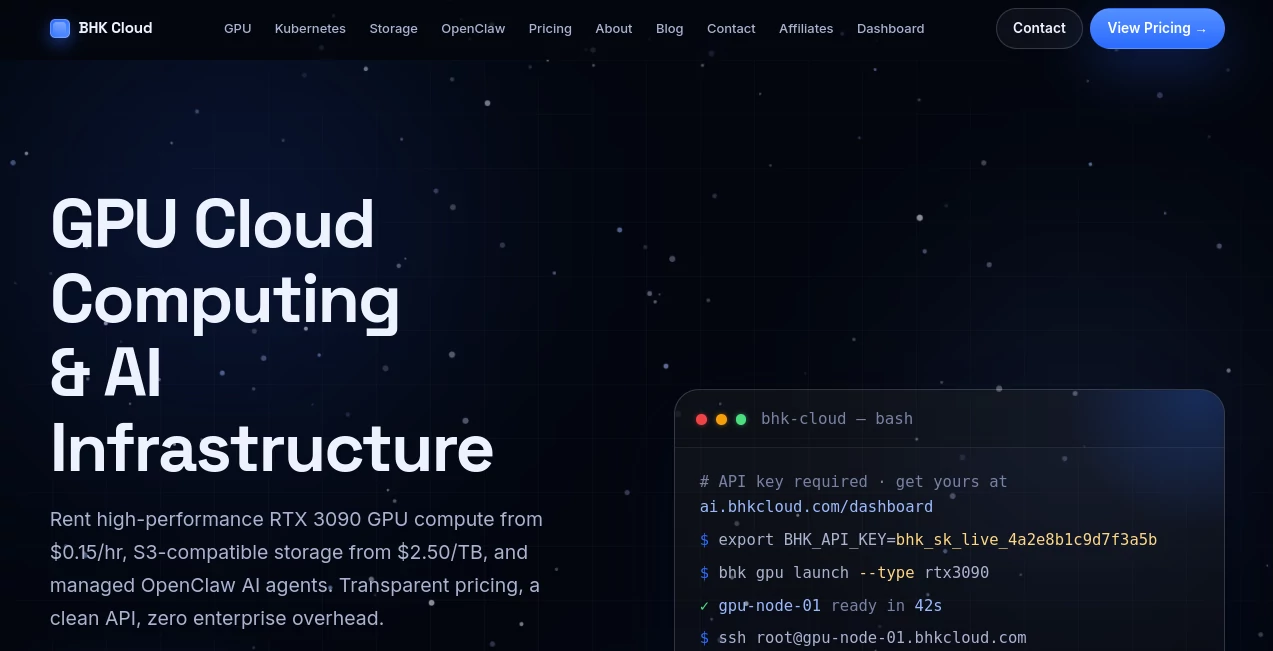Viewport: 1273px width, 651px height.
Task: Open the OpenClaw nav link
Action: 473,28
